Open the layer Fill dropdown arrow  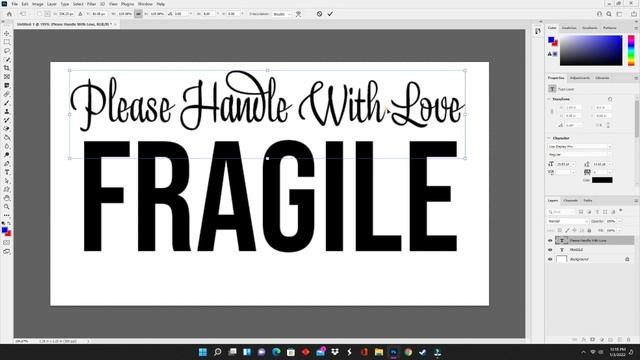pyautogui.click(x=619, y=231)
